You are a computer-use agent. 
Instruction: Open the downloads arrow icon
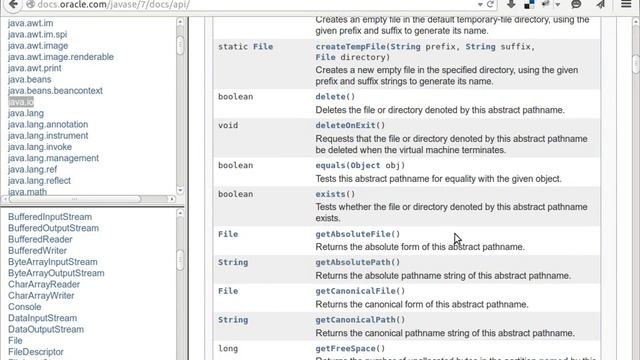511,4
